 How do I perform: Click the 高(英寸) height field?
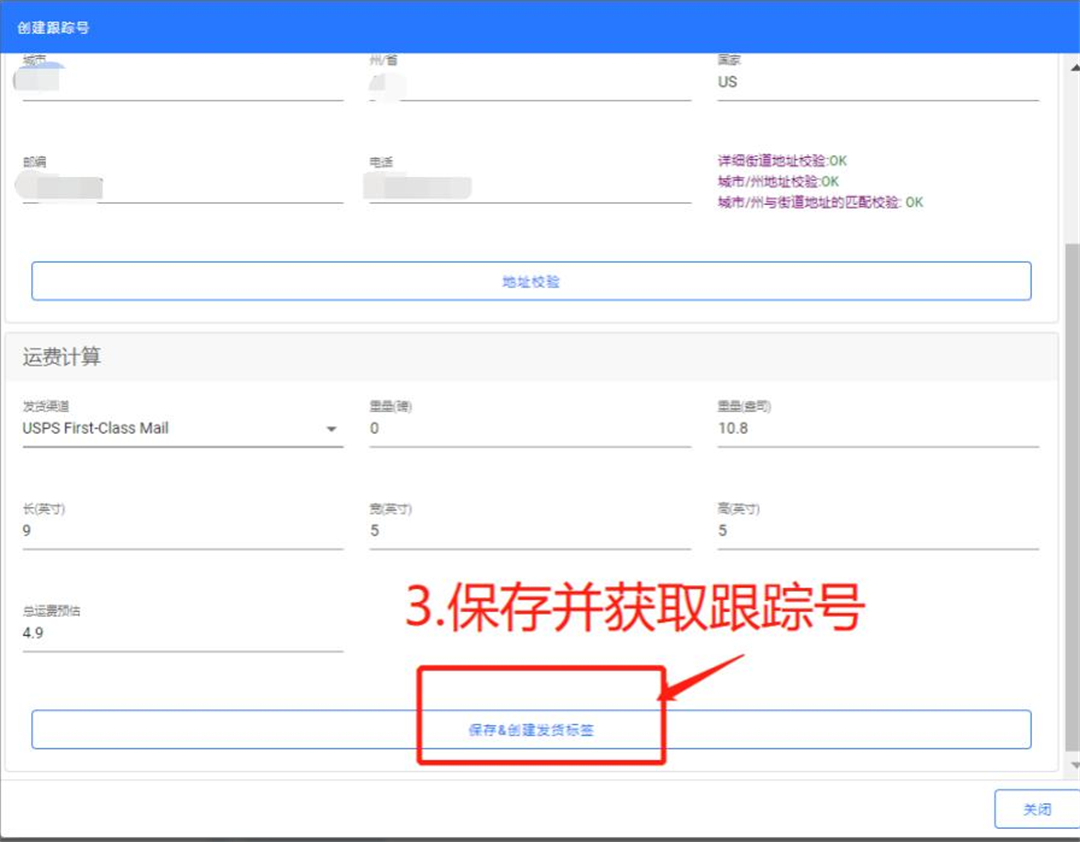tap(878, 531)
